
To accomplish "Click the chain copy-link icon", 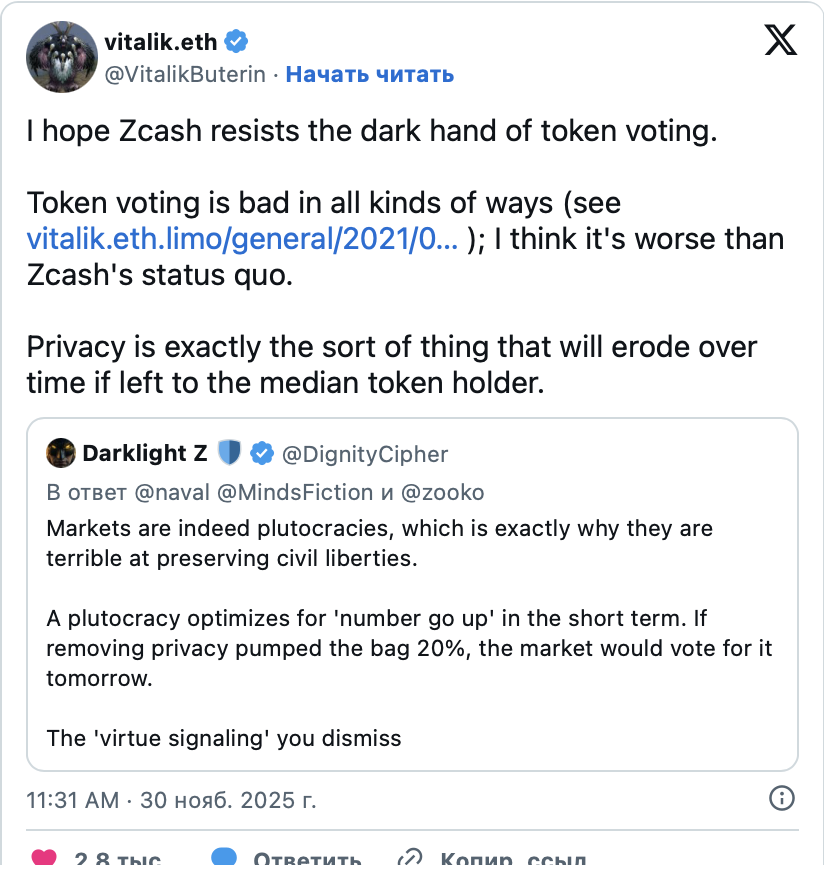I will coord(409,860).
